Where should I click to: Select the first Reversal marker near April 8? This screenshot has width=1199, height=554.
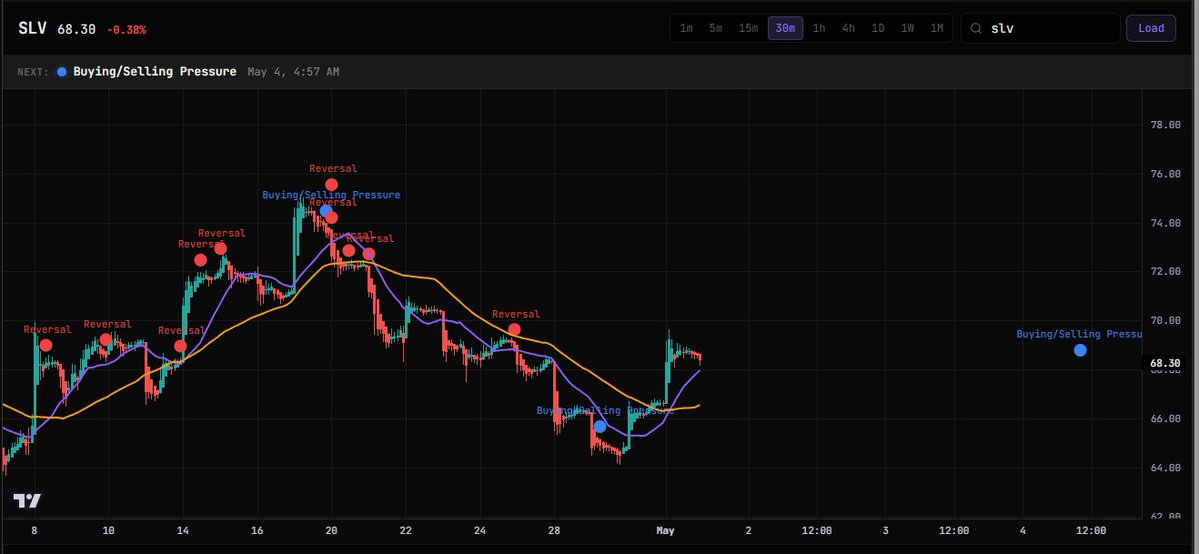click(x=46, y=345)
